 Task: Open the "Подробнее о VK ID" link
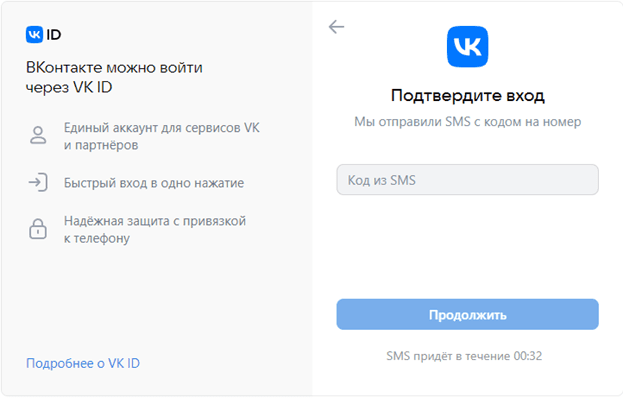[83, 363]
